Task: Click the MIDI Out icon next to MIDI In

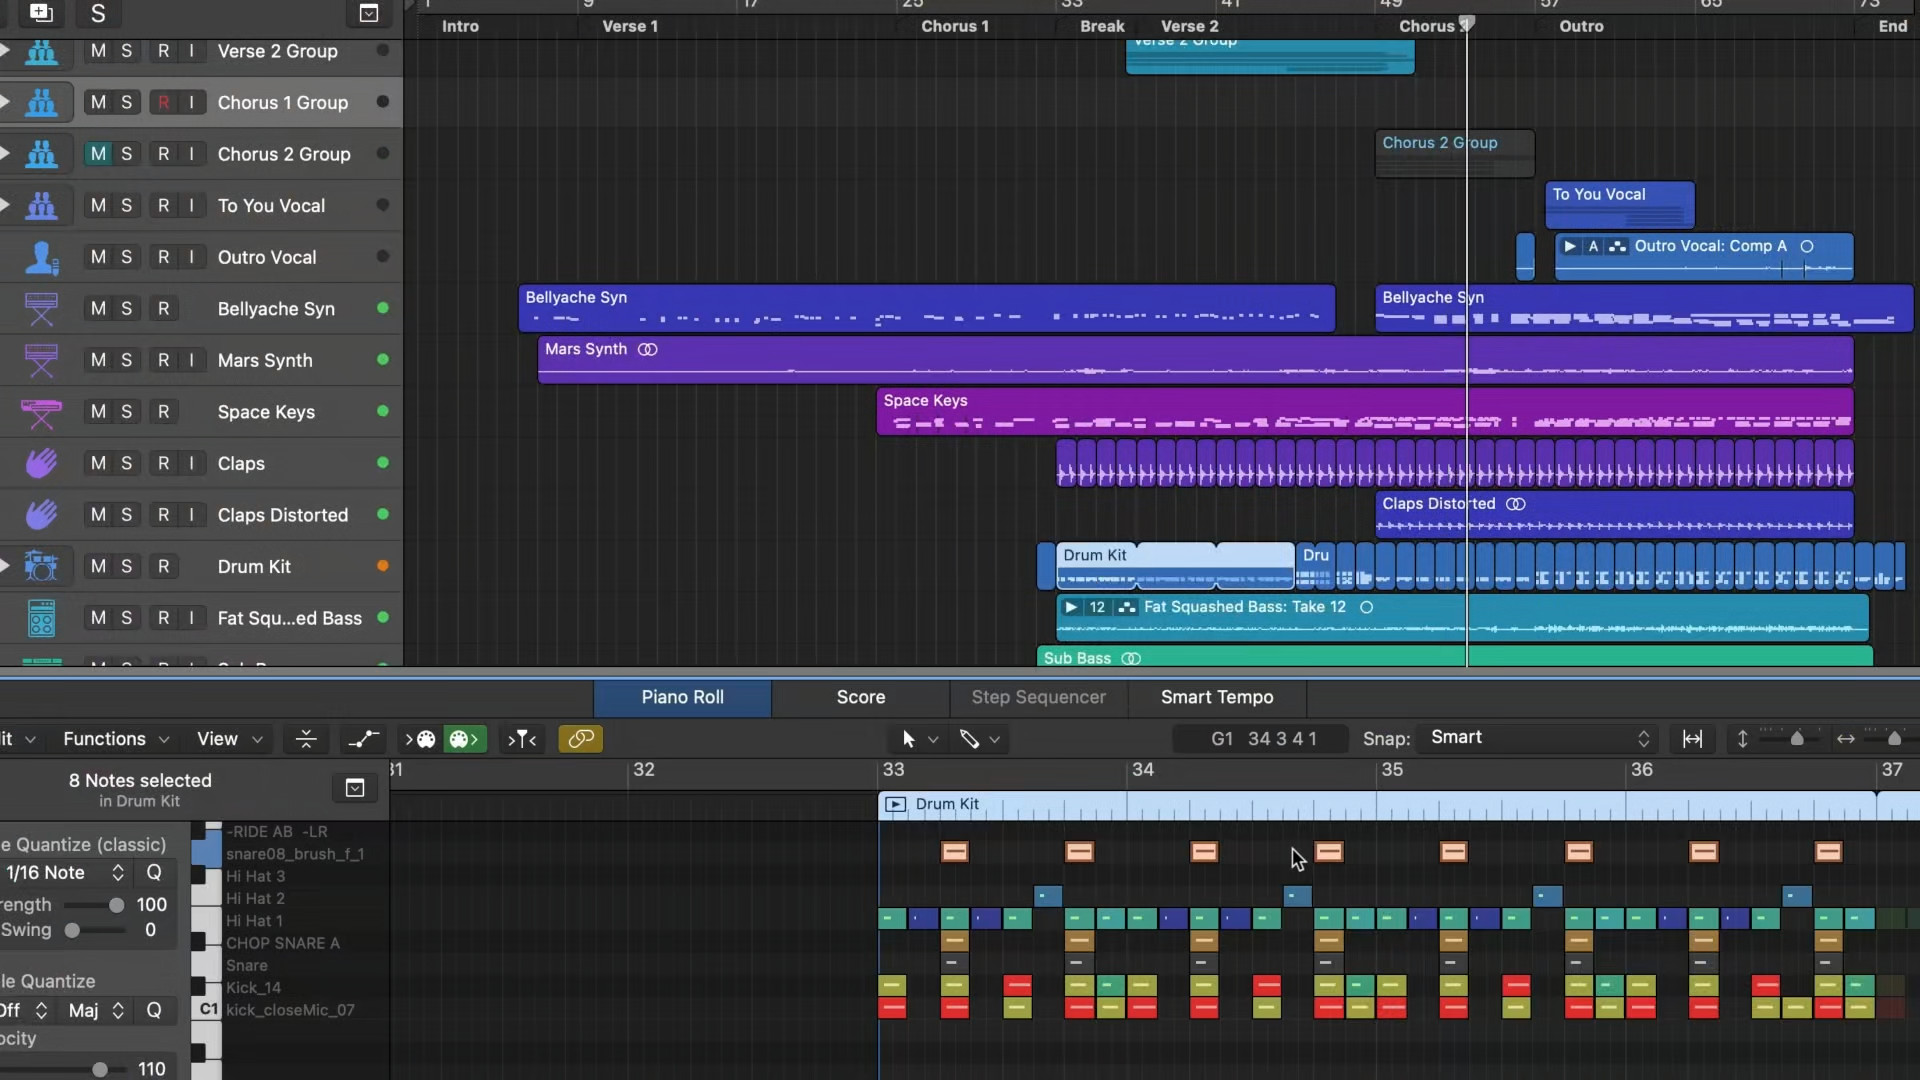Action: pos(462,739)
